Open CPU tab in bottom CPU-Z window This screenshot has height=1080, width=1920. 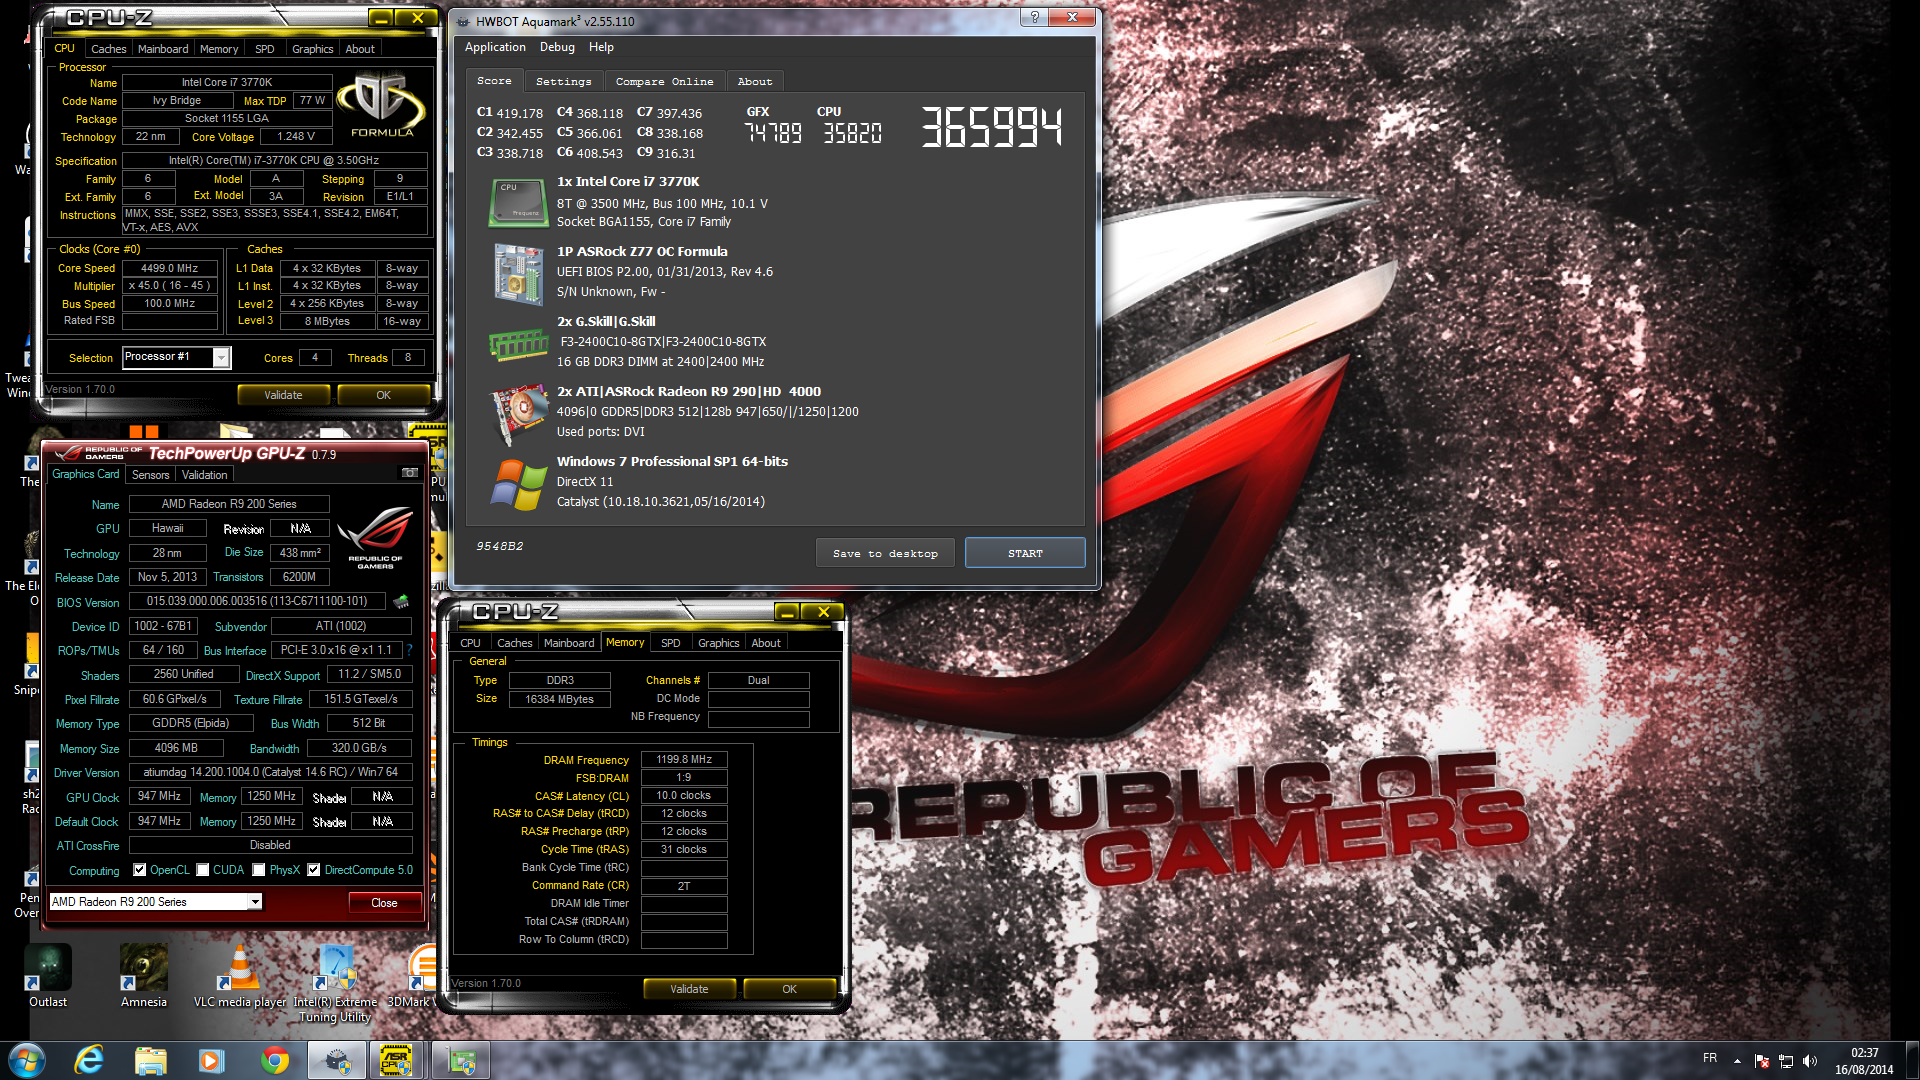tap(470, 643)
